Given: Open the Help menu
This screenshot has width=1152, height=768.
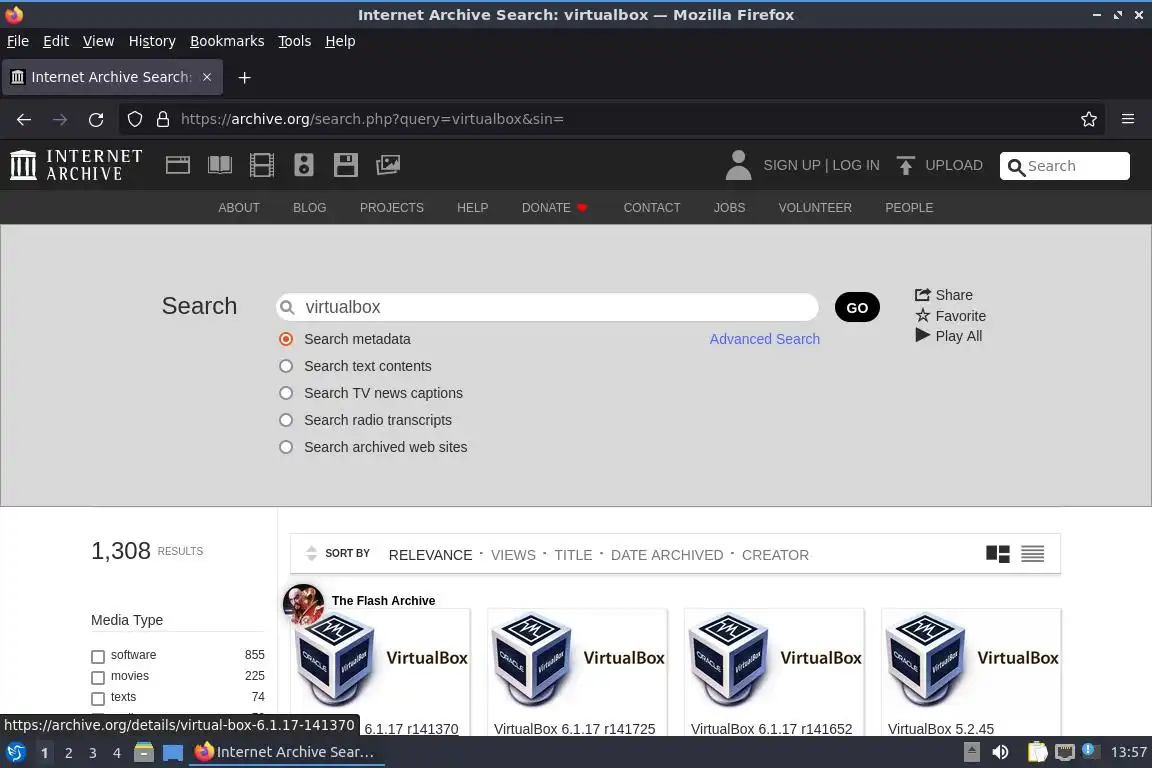Looking at the screenshot, I should (x=340, y=41).
